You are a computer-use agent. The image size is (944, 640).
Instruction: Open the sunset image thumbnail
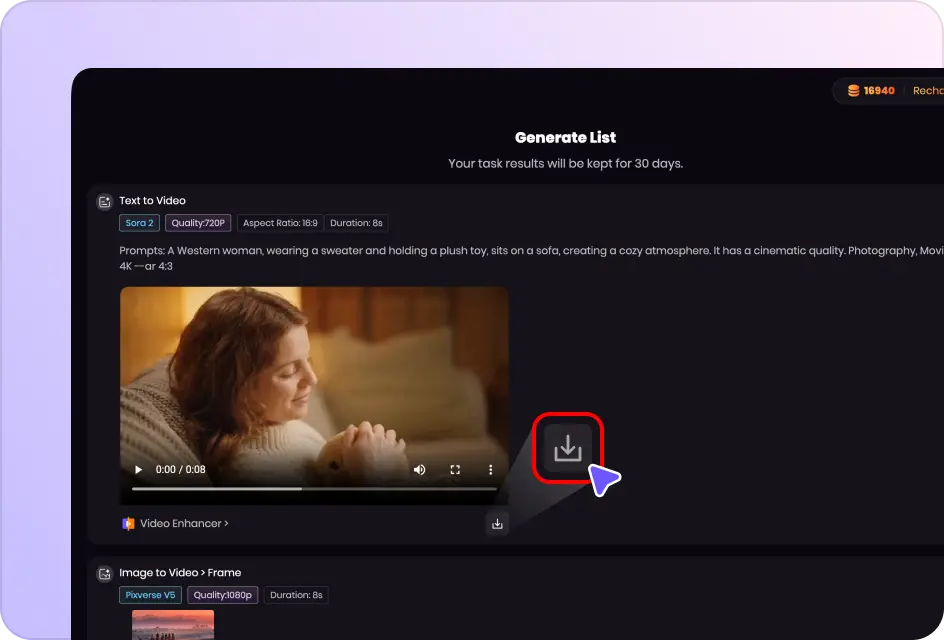pyautogui.click(x=173, y=625)
